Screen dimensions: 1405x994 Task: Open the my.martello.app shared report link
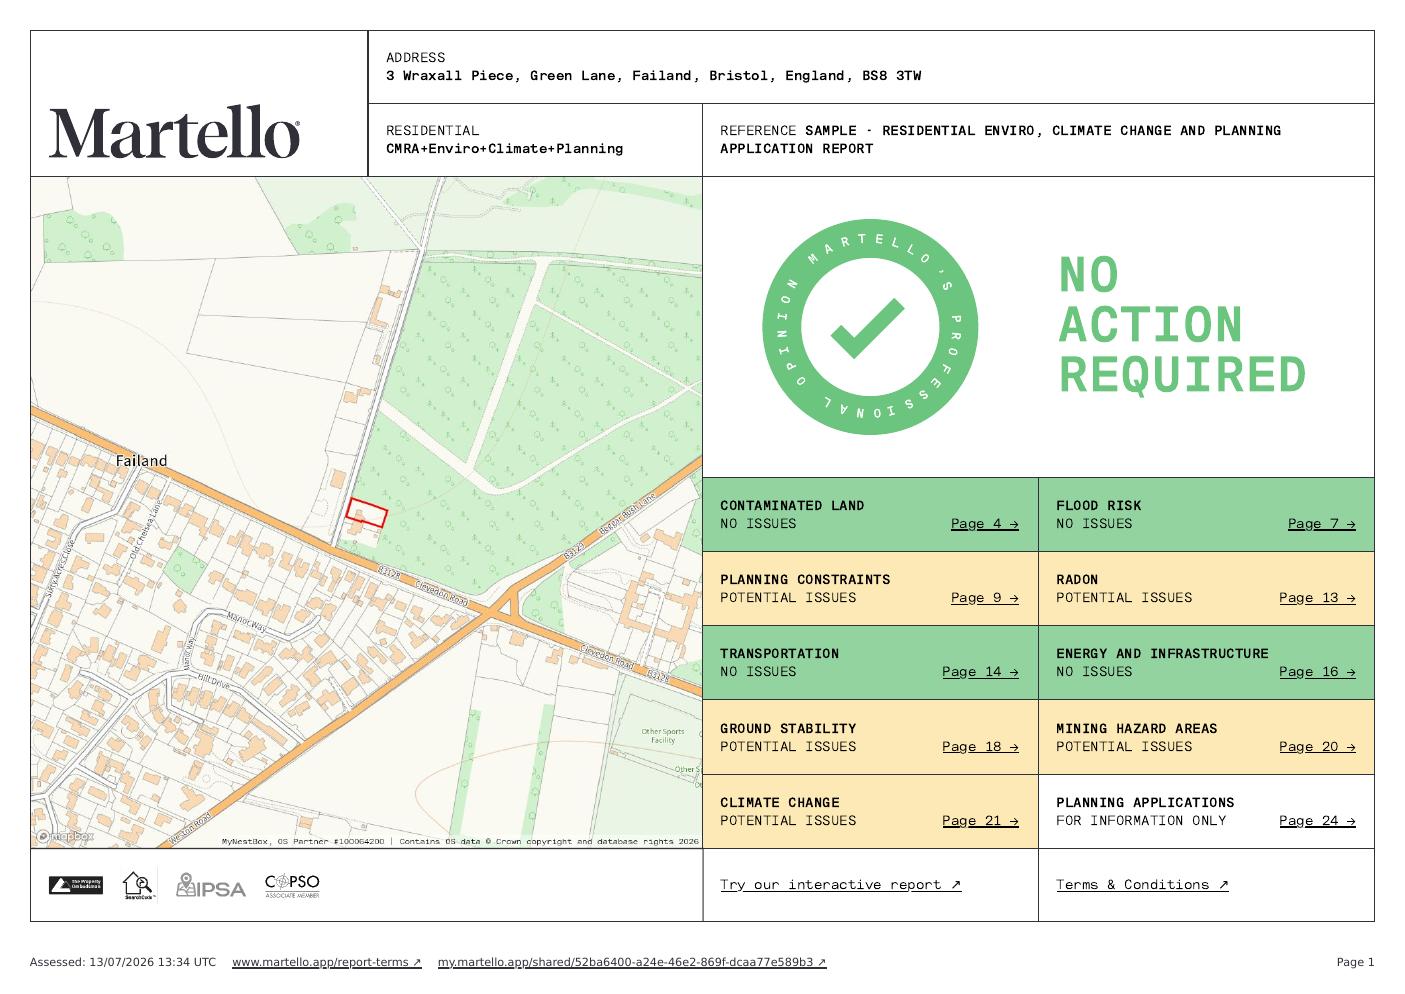point(632,962)
